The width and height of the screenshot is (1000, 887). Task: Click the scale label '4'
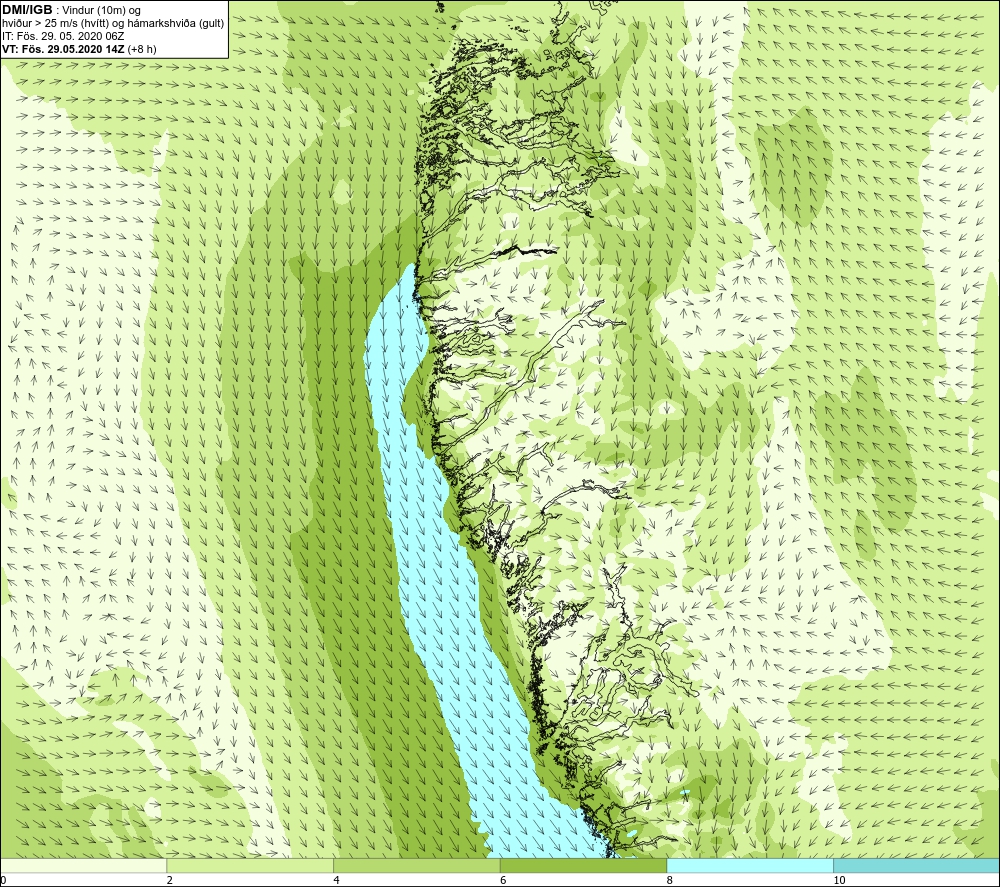(337, 881)
